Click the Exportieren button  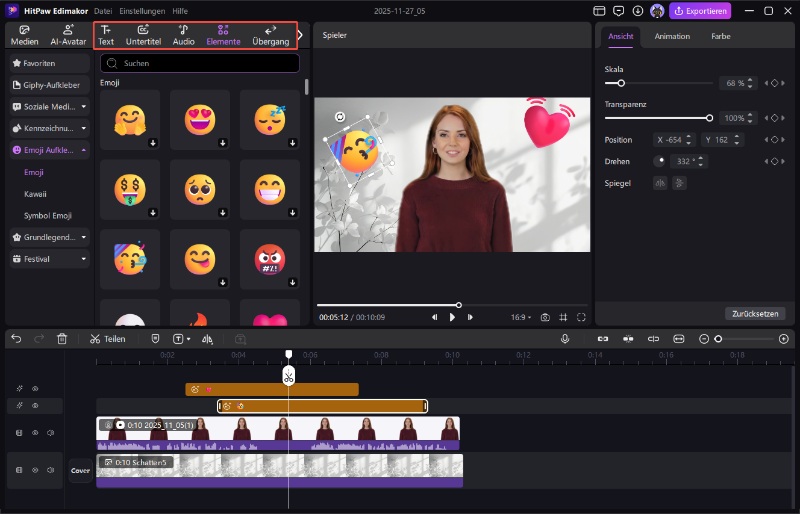coord(700,11)
